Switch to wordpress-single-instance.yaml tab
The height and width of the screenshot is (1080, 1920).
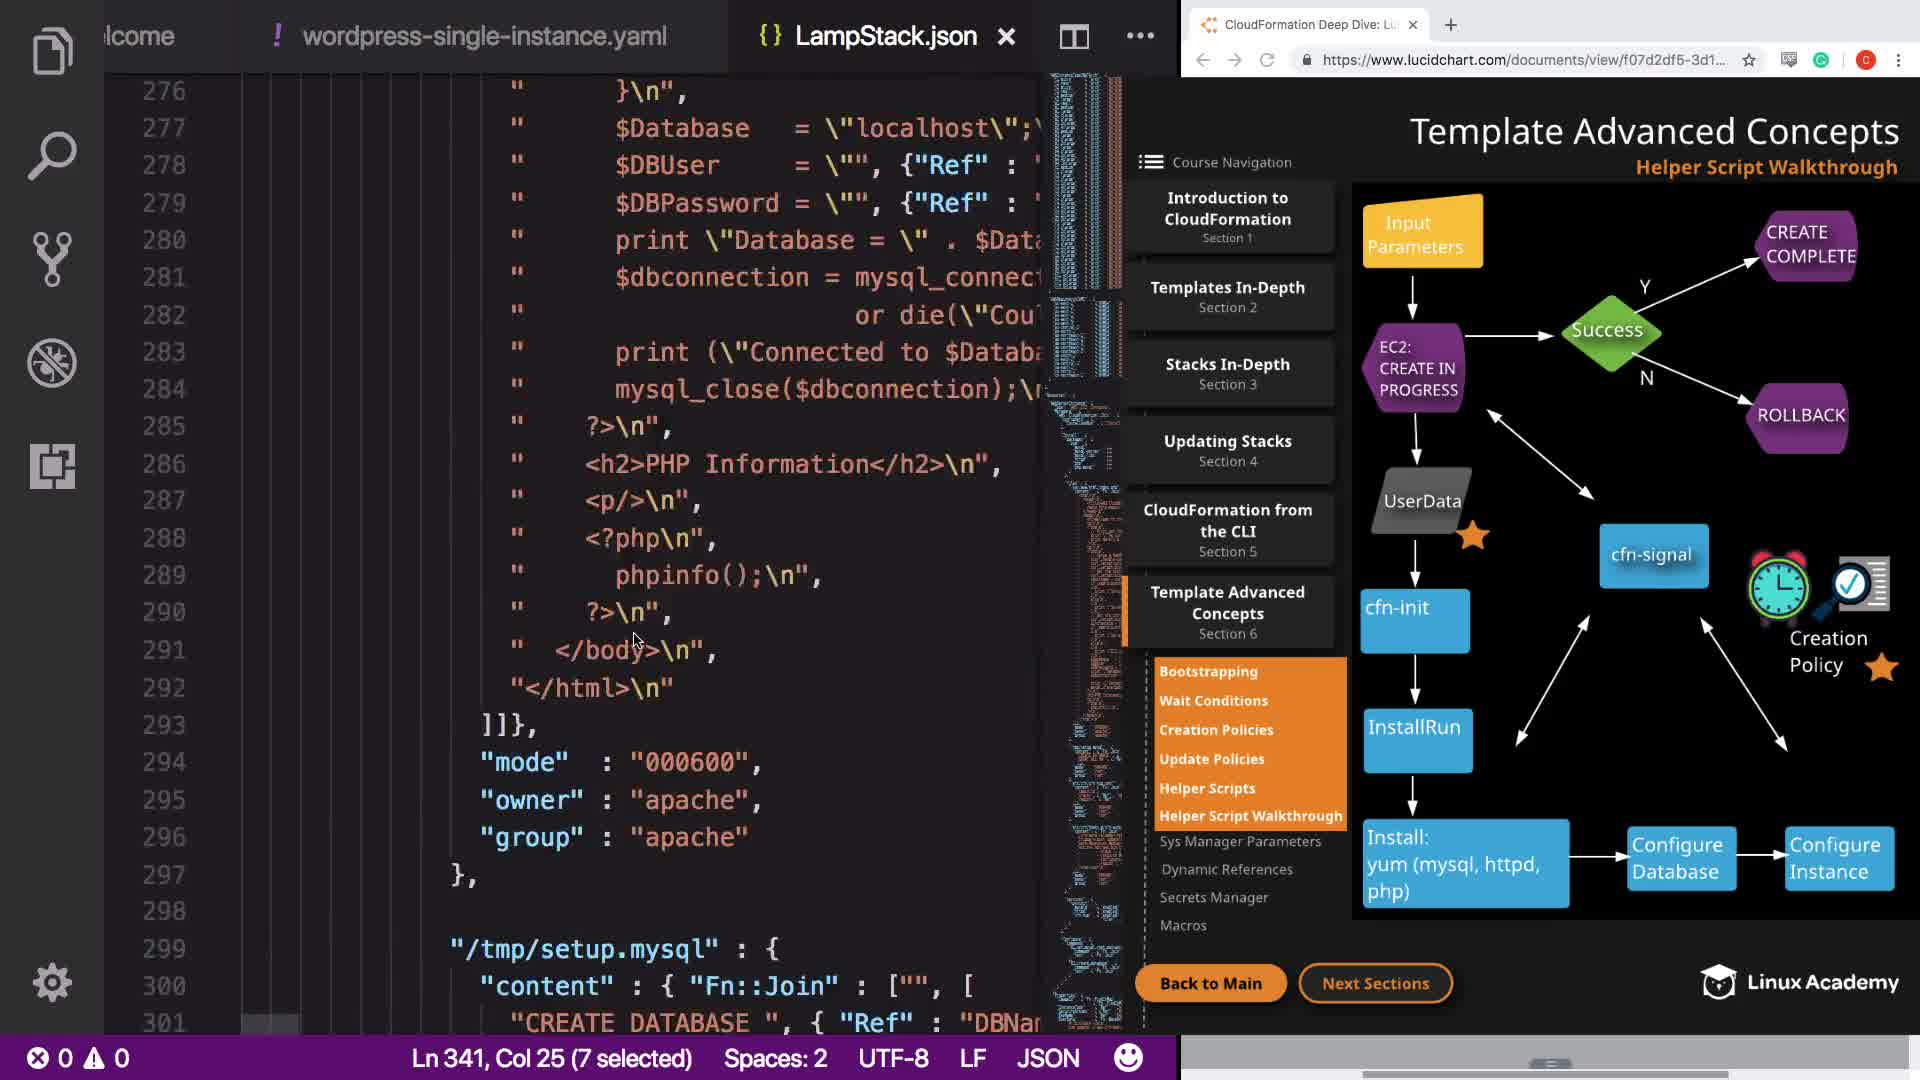484,37
